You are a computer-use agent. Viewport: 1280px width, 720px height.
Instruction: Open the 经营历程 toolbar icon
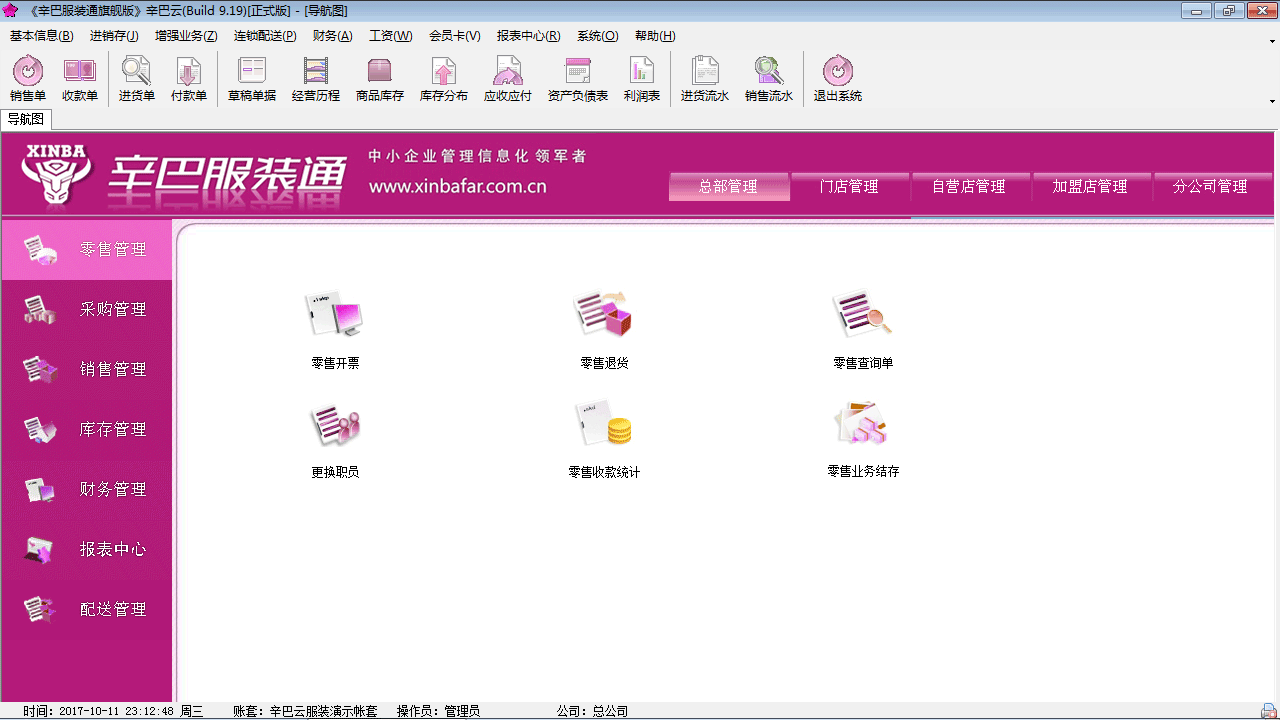316,80
